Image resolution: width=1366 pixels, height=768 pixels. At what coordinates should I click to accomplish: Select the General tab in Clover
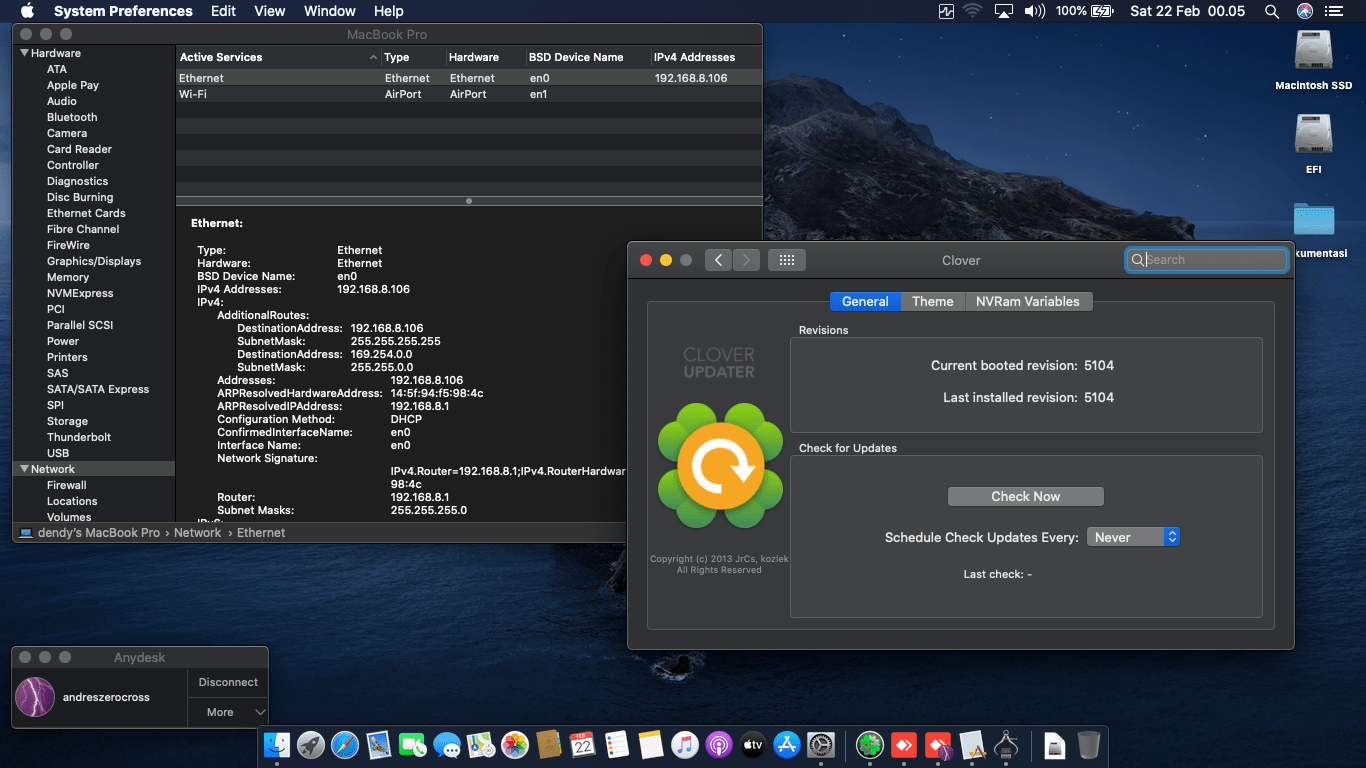click(x=865, y=301)
